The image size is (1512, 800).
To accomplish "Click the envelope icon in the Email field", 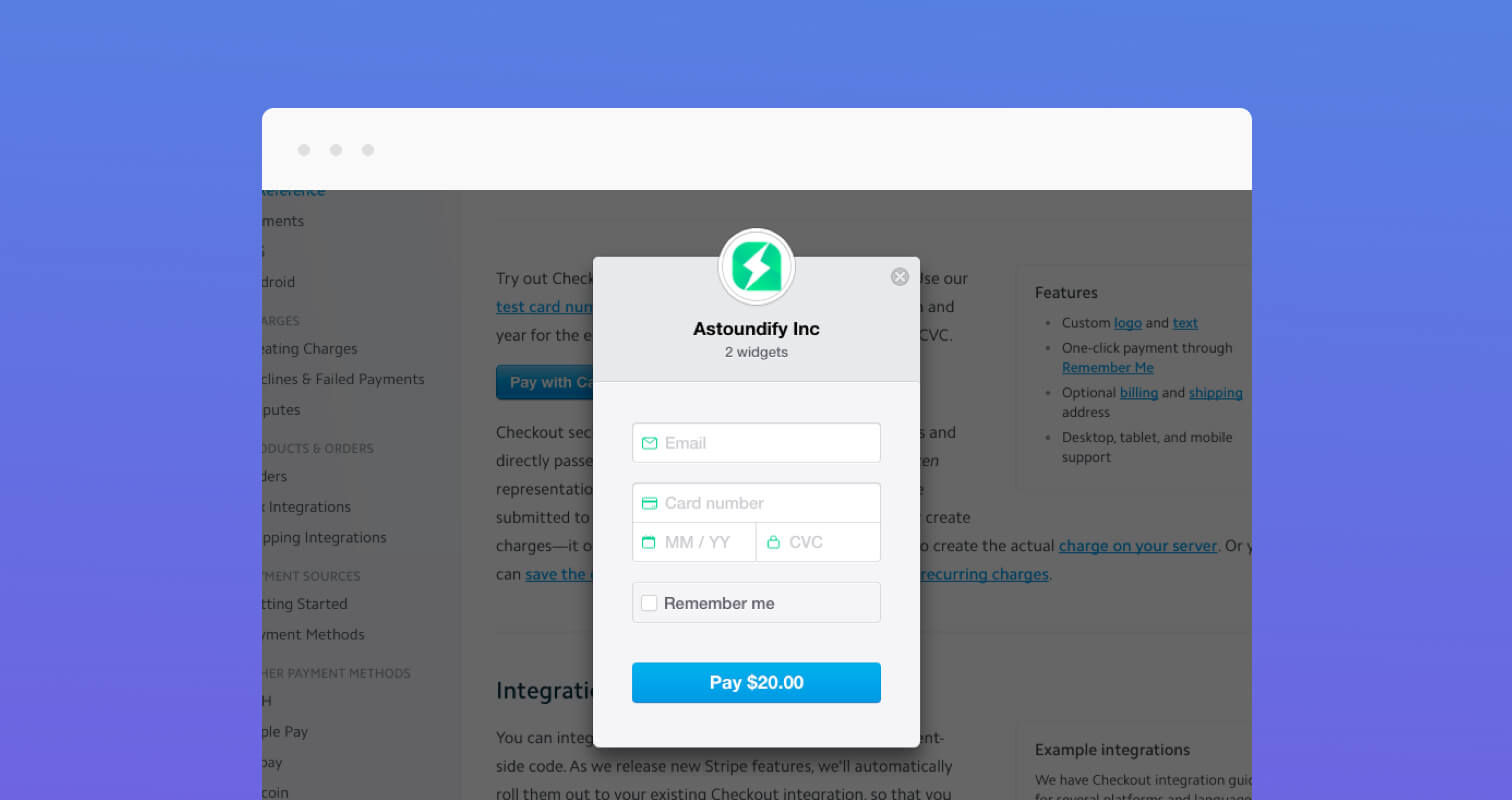I will 649,443.
